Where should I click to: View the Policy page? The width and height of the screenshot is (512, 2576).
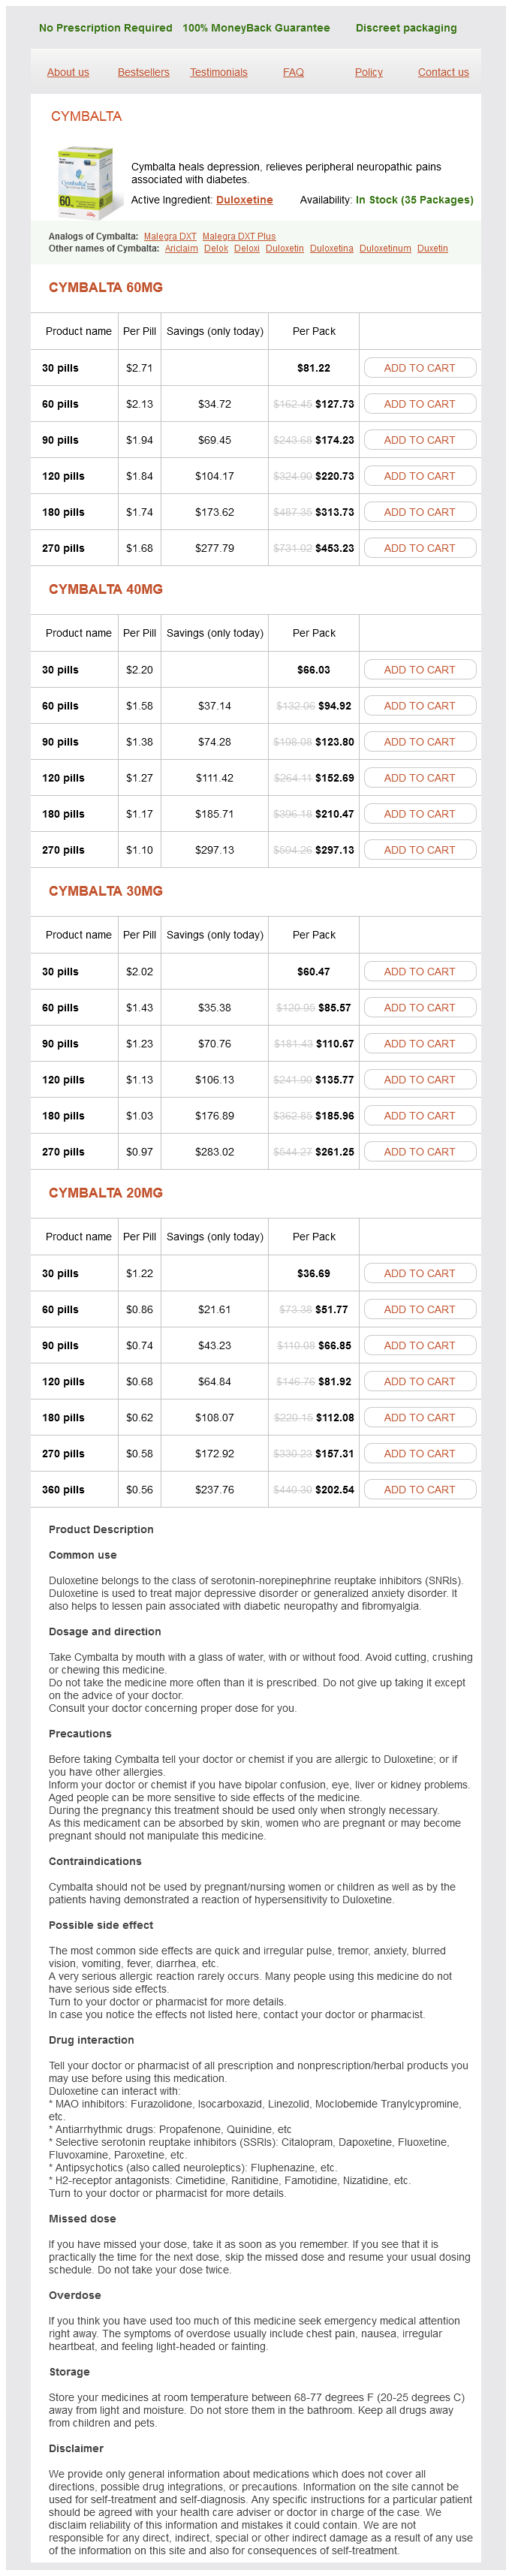pyautogui.click(x=368, y=72)
